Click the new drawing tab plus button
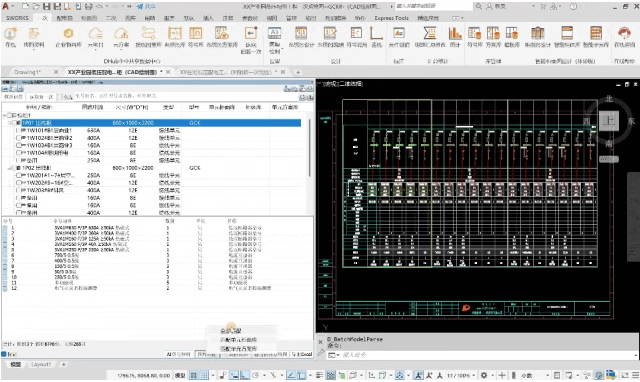The height and width of the screenshot is (382, 640). (298, 72)
